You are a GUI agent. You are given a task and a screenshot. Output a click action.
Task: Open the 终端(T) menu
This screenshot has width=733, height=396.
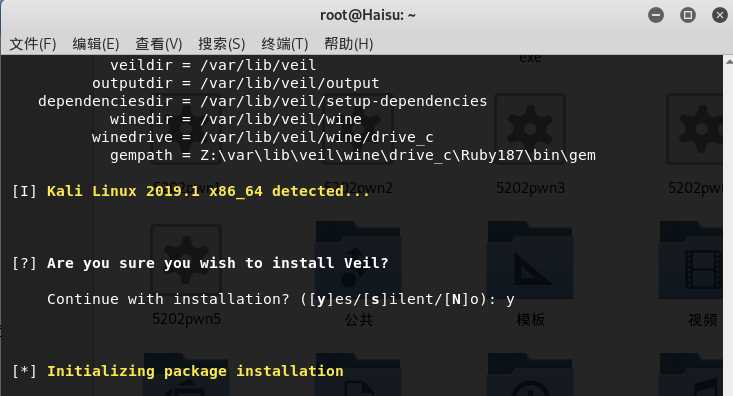coord(285,44)
